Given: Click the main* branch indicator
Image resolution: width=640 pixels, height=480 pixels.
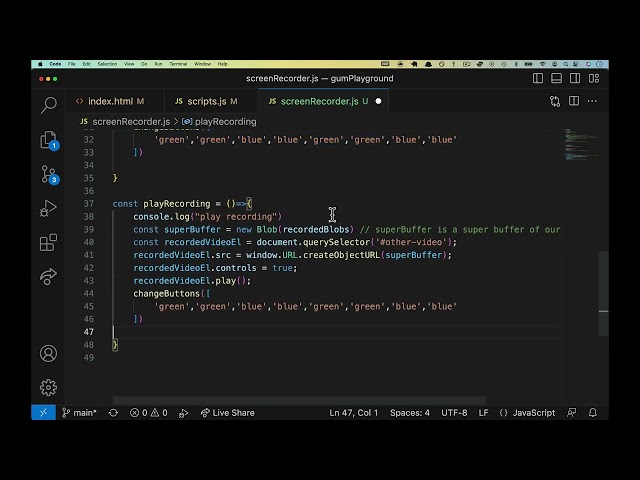Looking at the screenshot, I should click(x=79, y=413).
